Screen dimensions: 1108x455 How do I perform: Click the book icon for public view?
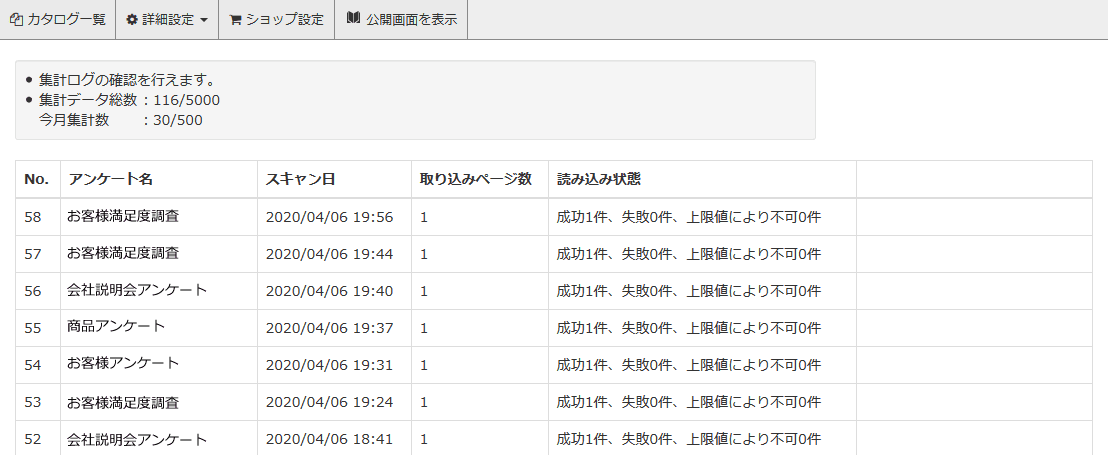[x=353, y=19]
